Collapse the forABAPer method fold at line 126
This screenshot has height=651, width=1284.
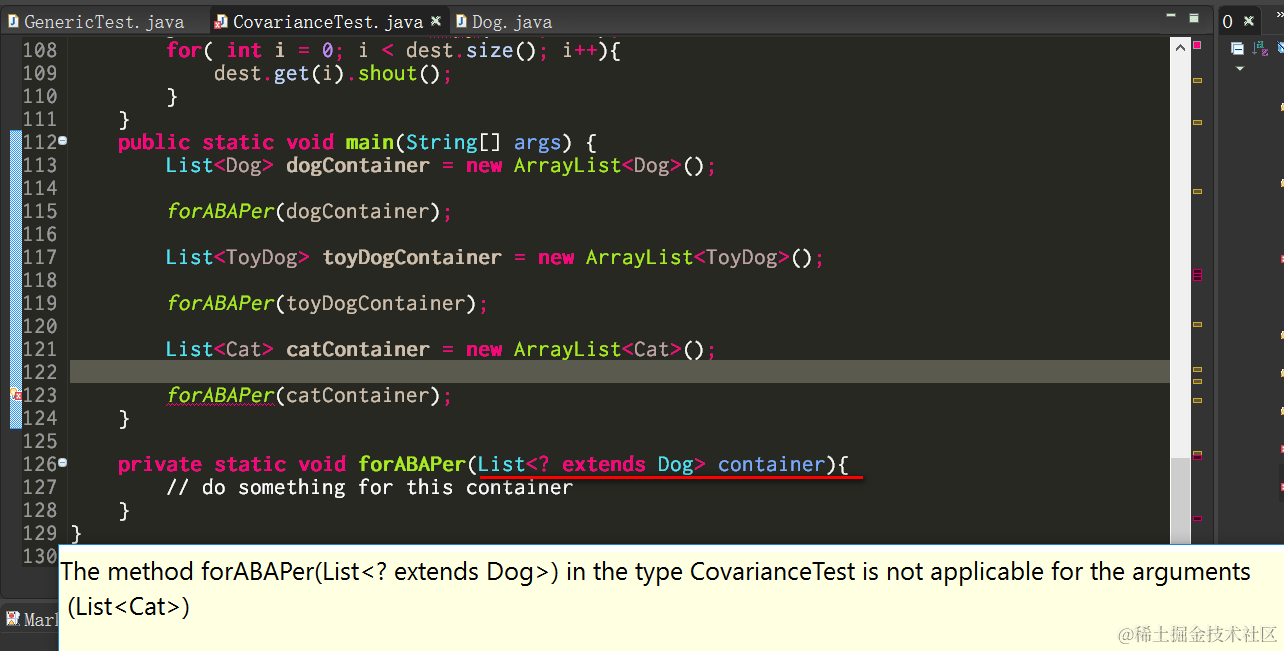(x=62, y=463)
